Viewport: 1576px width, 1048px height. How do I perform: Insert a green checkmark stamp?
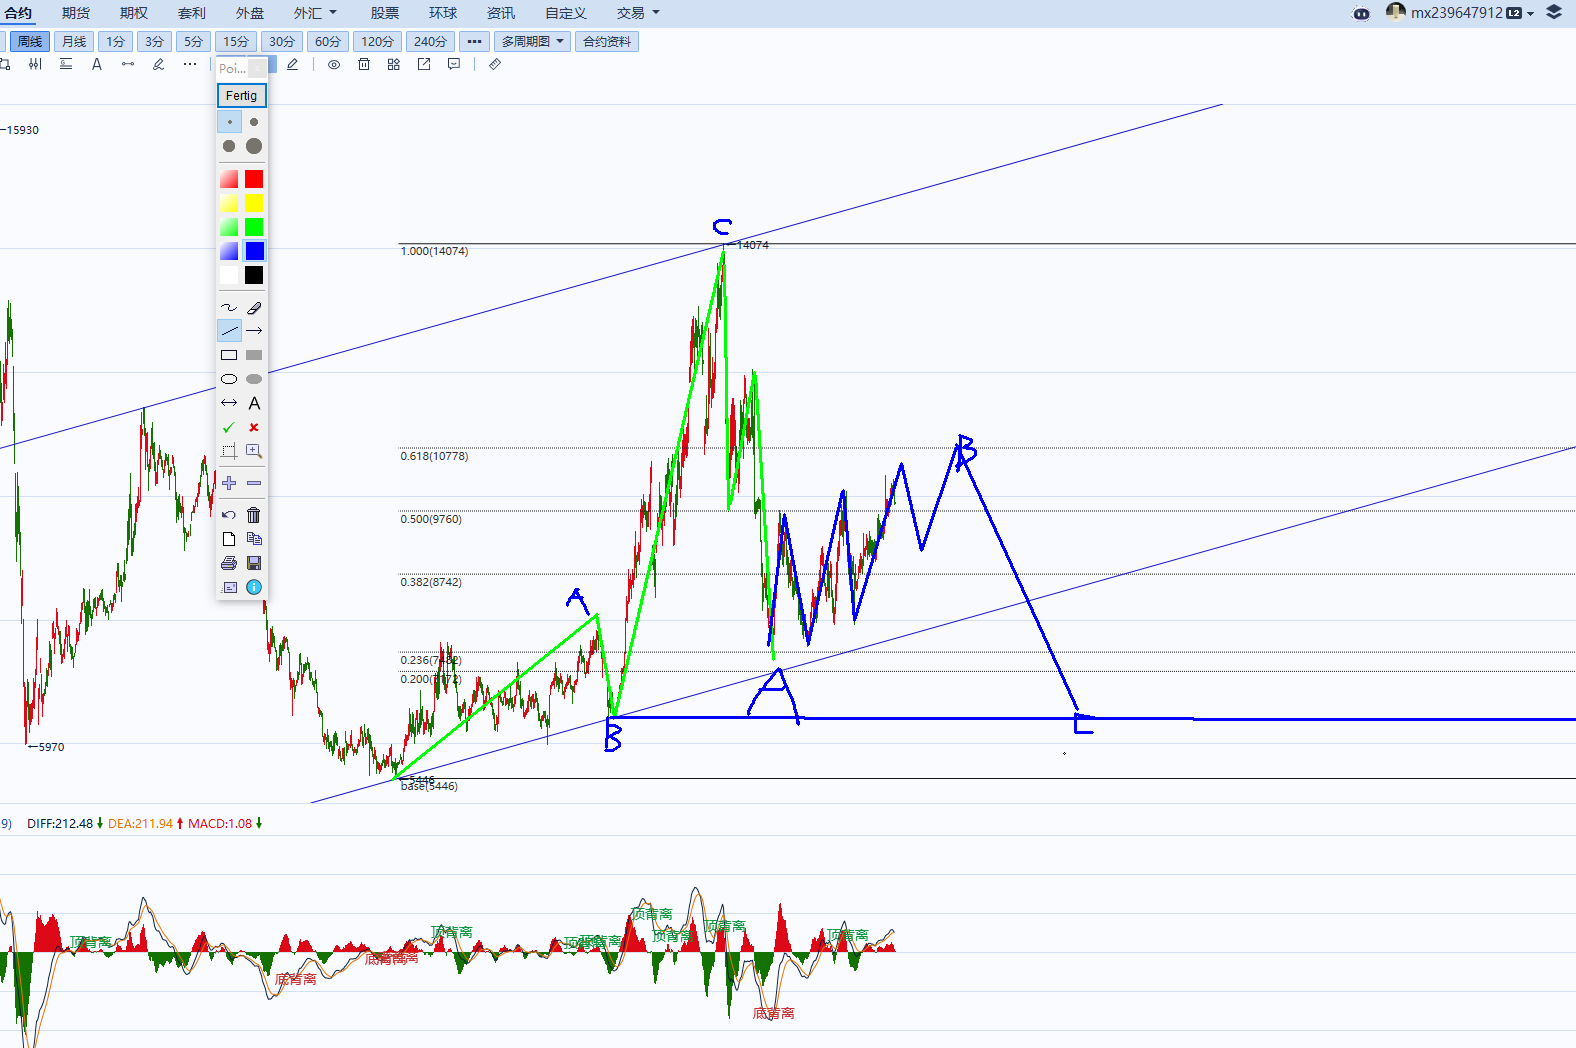[x=229, y=427]
